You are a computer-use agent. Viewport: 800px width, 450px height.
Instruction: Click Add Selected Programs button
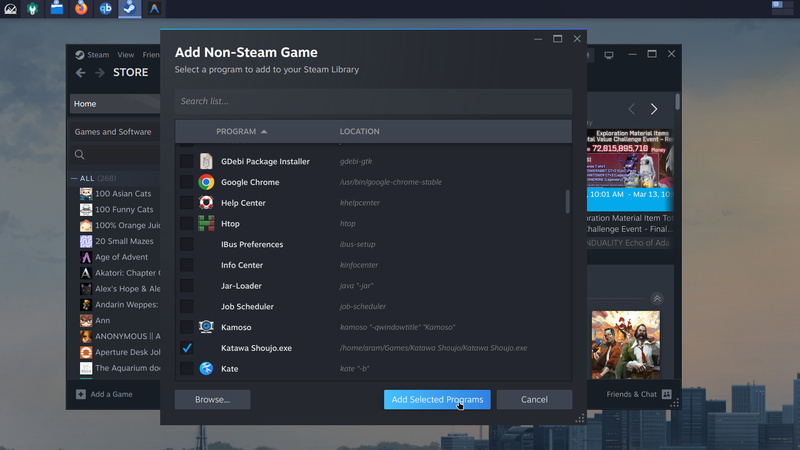click(437, 399)
